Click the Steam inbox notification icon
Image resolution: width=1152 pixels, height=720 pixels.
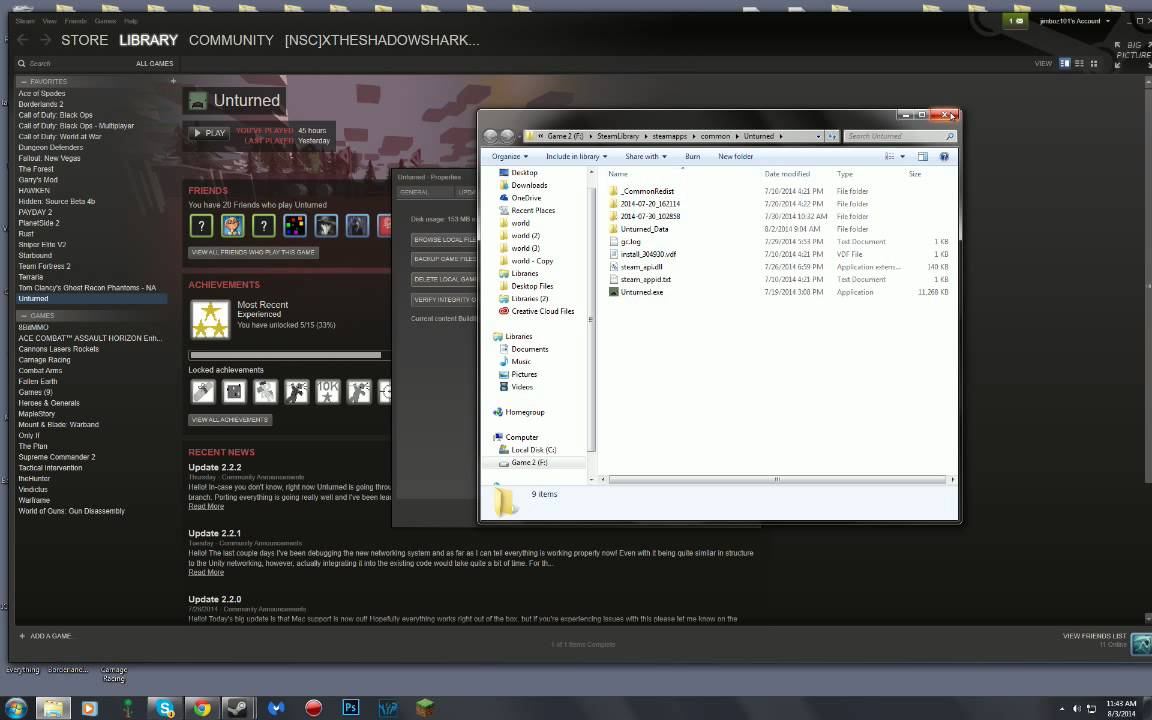pos(1015,21)
